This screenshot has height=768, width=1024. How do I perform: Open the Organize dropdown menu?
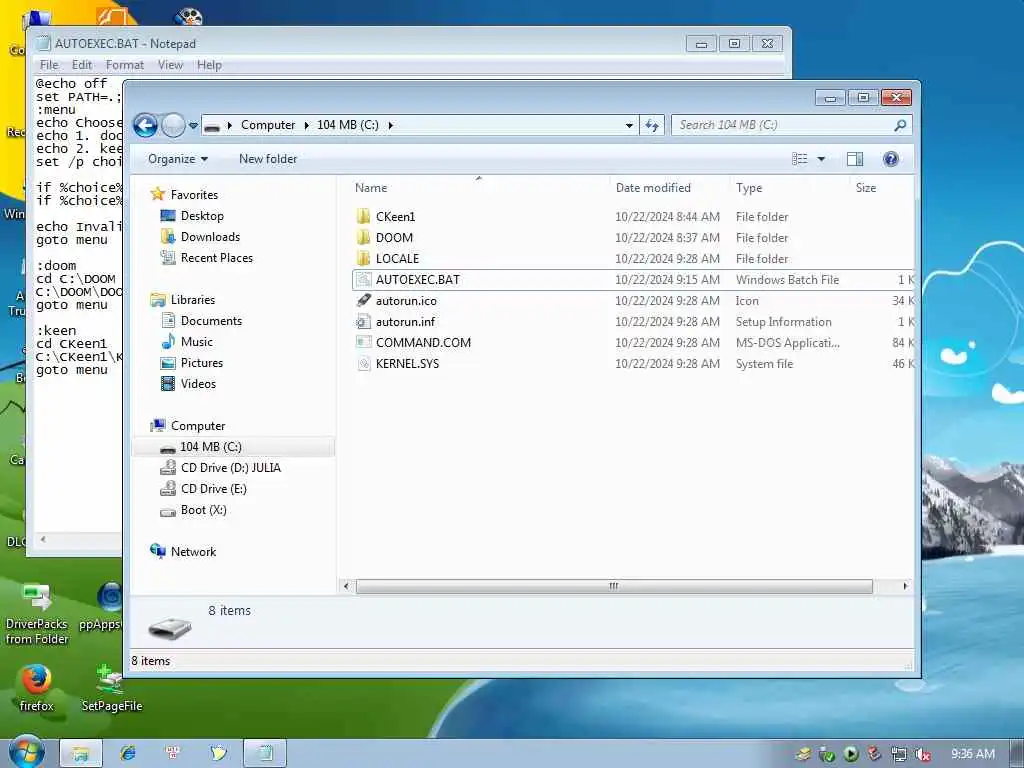pos(178,159)
